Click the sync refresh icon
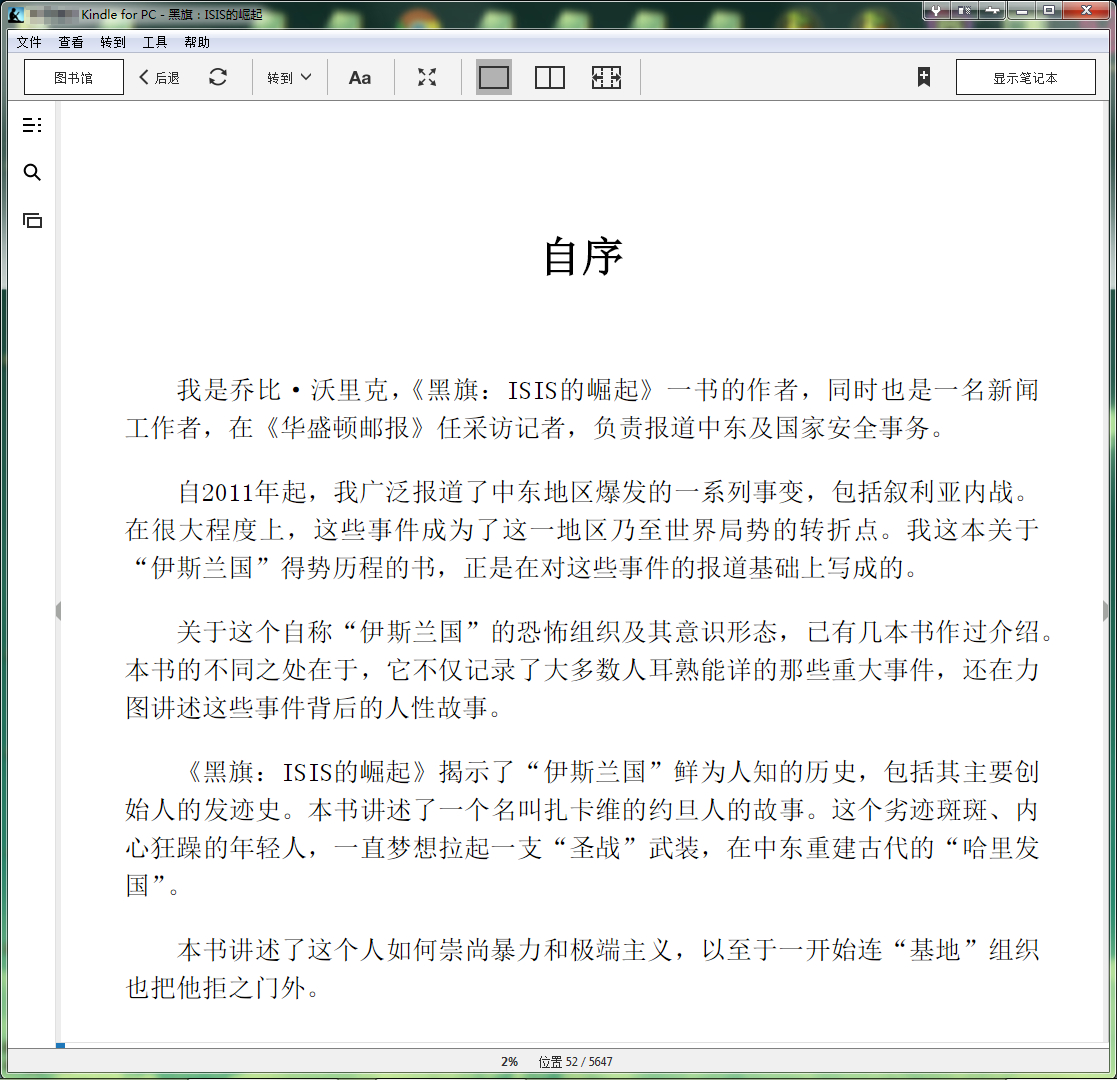 click(x=218, y=77)
